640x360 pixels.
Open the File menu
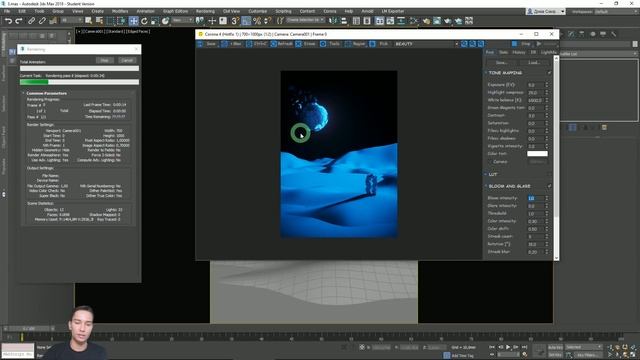tap(7, 11)
